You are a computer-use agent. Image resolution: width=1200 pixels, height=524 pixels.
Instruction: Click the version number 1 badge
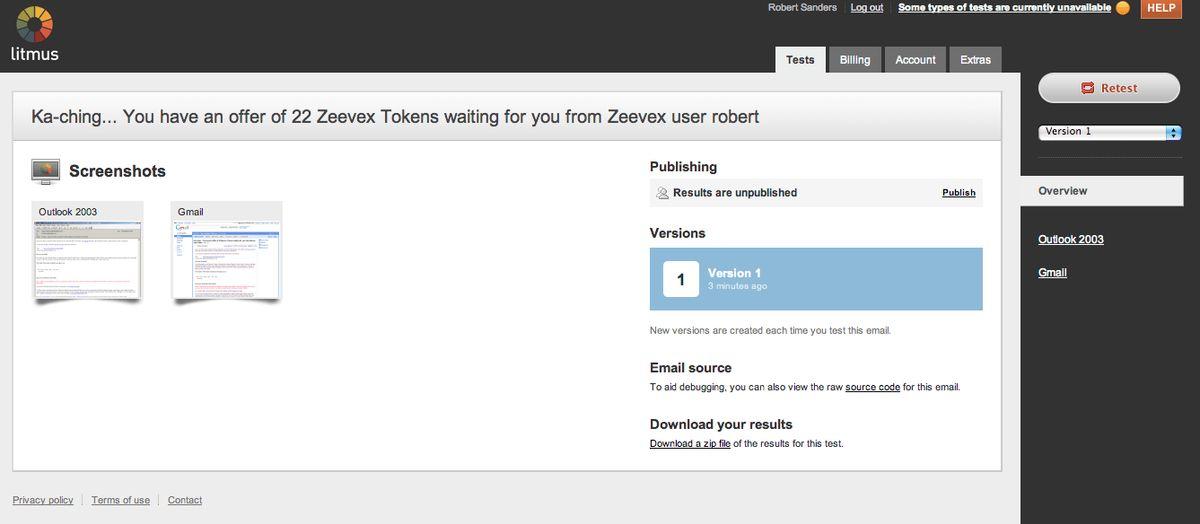(x=681, y=279)
